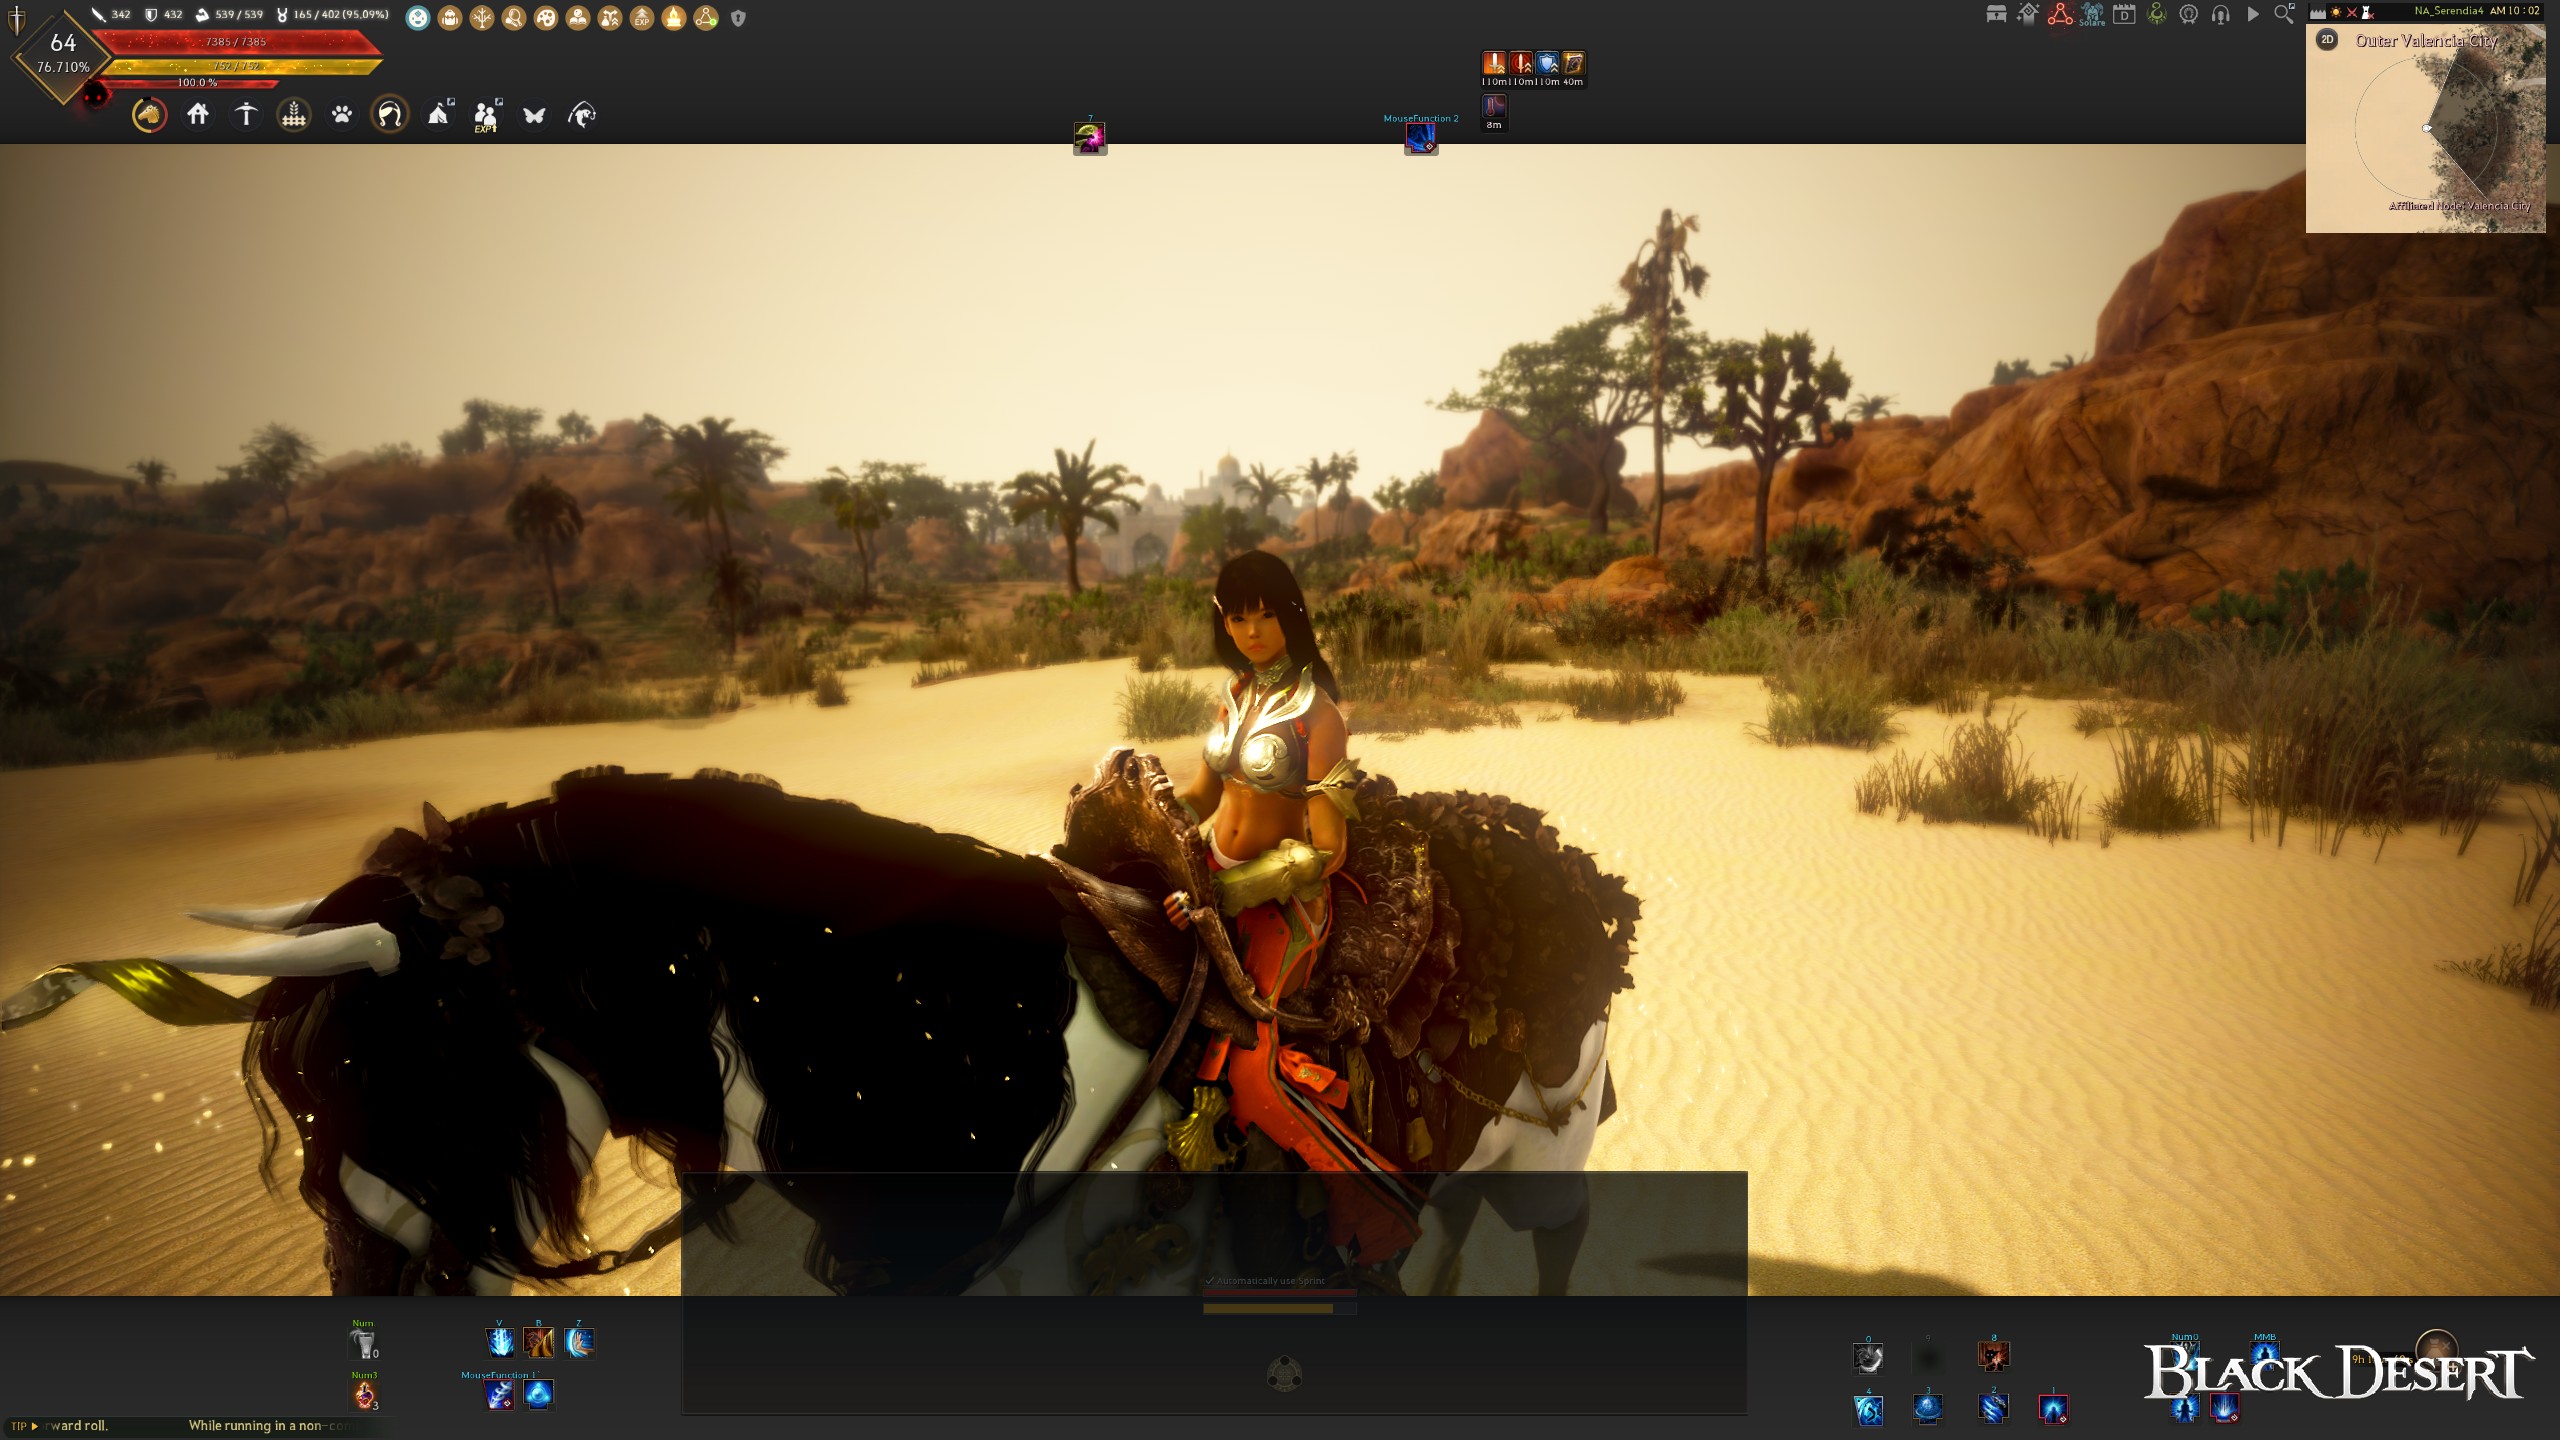The image size is (2560, 1440).
Task: Open the horseshoe badge icon
Action: (2189, 14)
